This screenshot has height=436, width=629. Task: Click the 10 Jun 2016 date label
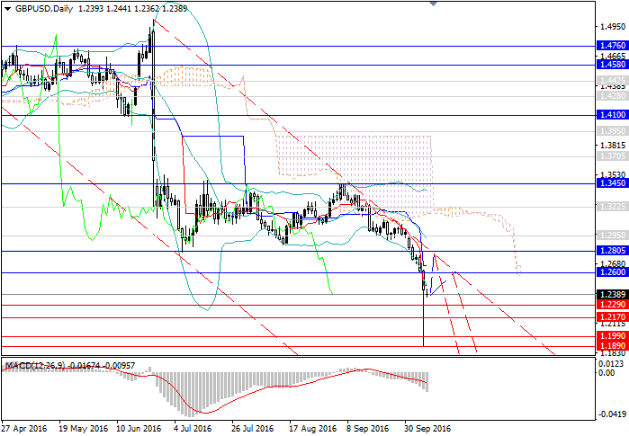click(138, 428)
